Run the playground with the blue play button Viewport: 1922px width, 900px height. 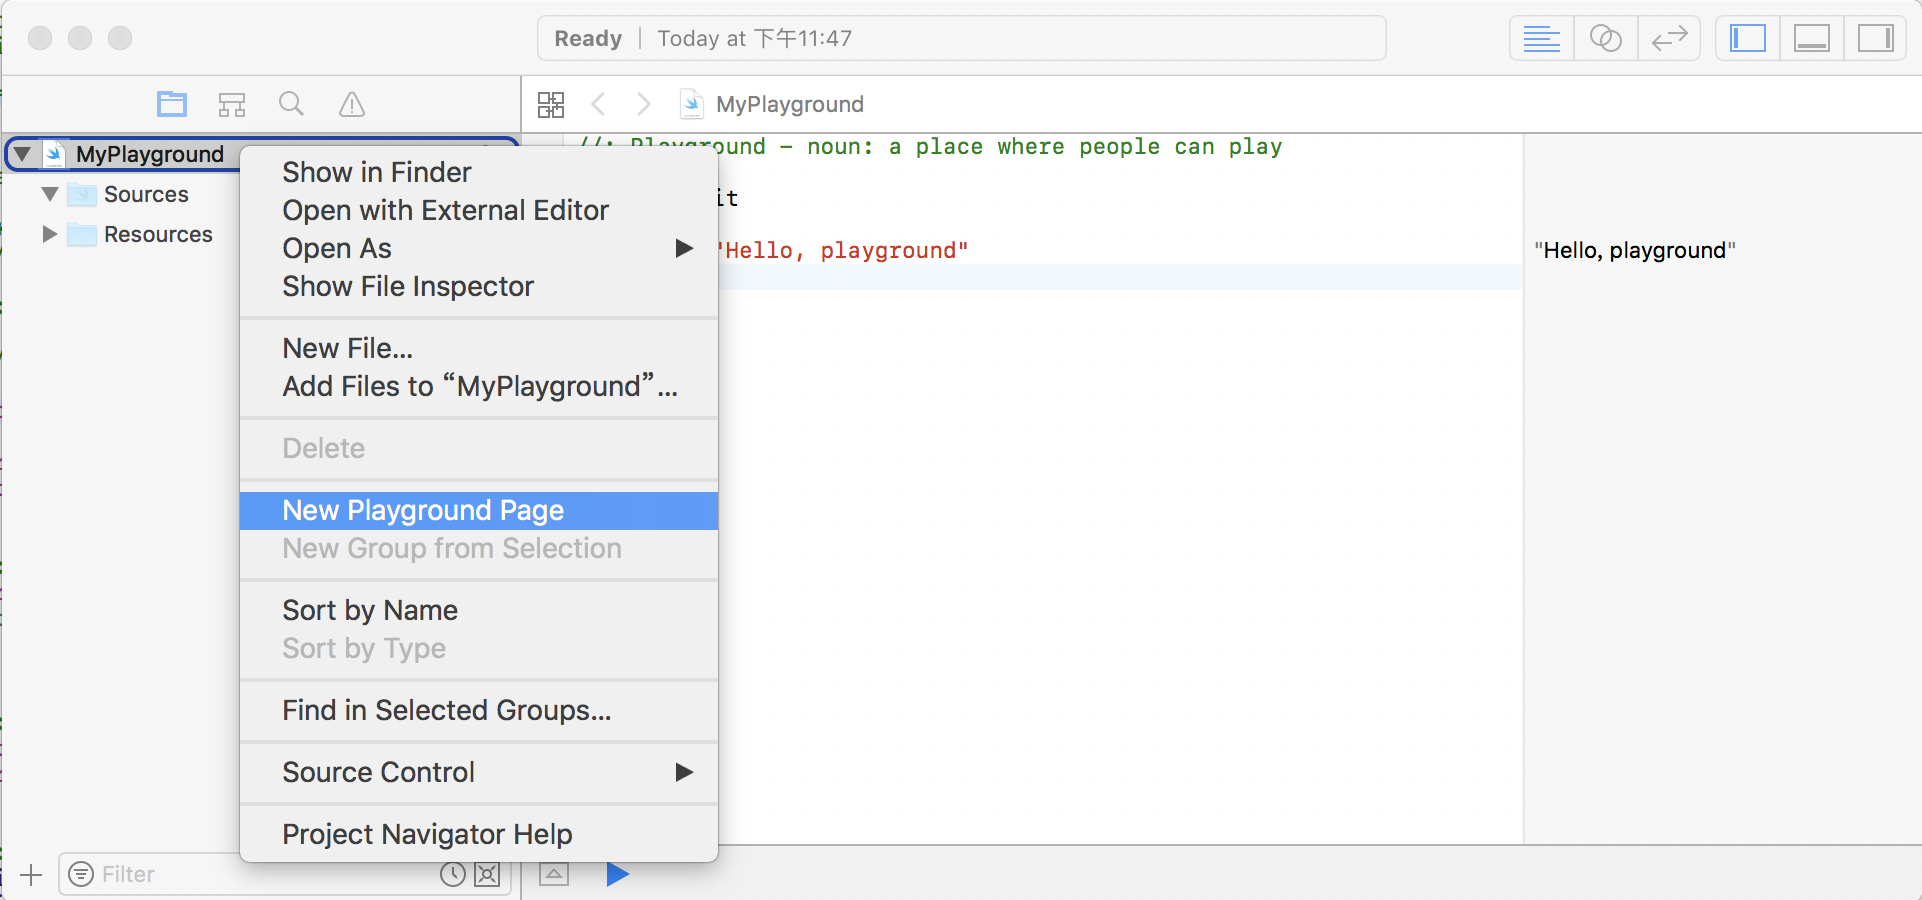618,874
